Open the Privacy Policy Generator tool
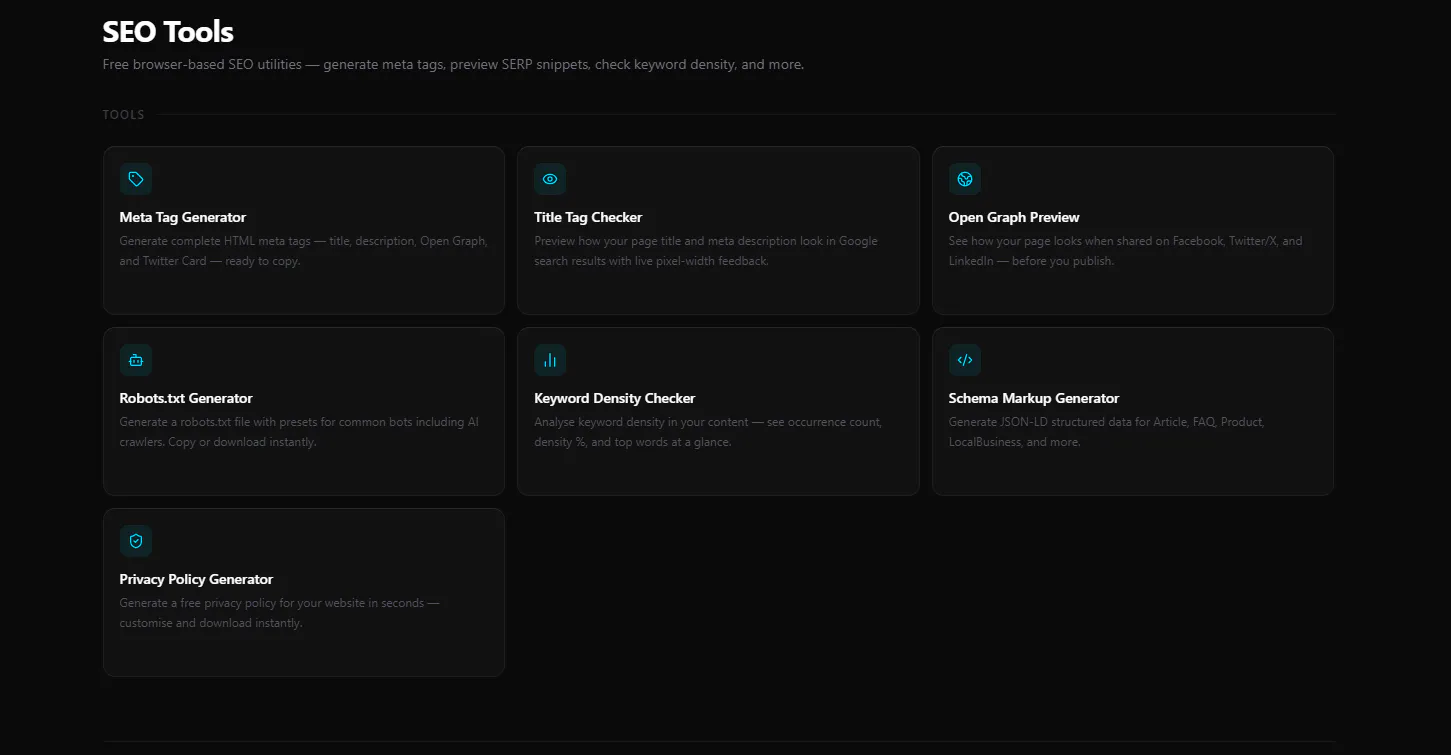 [x=304, y=592]
